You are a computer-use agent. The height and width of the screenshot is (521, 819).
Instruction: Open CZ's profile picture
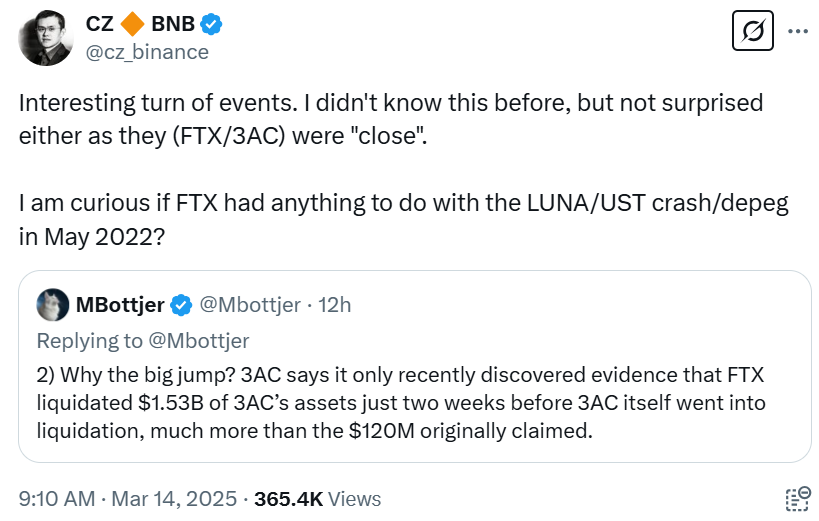click(x=45, y=38)
